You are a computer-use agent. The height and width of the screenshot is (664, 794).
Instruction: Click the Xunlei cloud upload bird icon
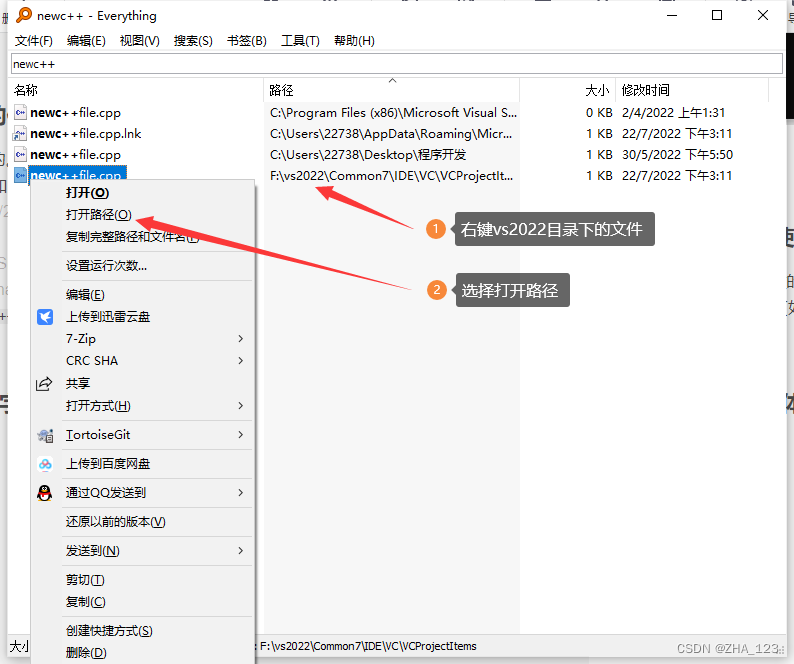pyautogui.click(x=45, y=317)
